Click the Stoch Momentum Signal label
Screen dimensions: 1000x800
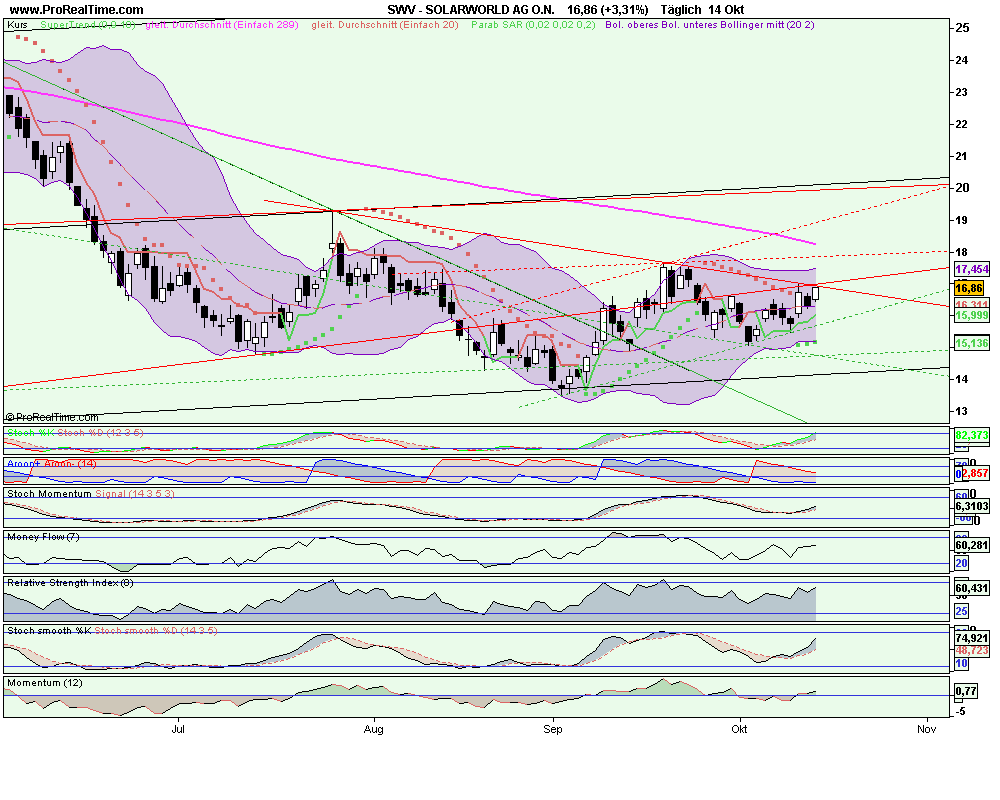pyautogui.click(x=91, y=494)
